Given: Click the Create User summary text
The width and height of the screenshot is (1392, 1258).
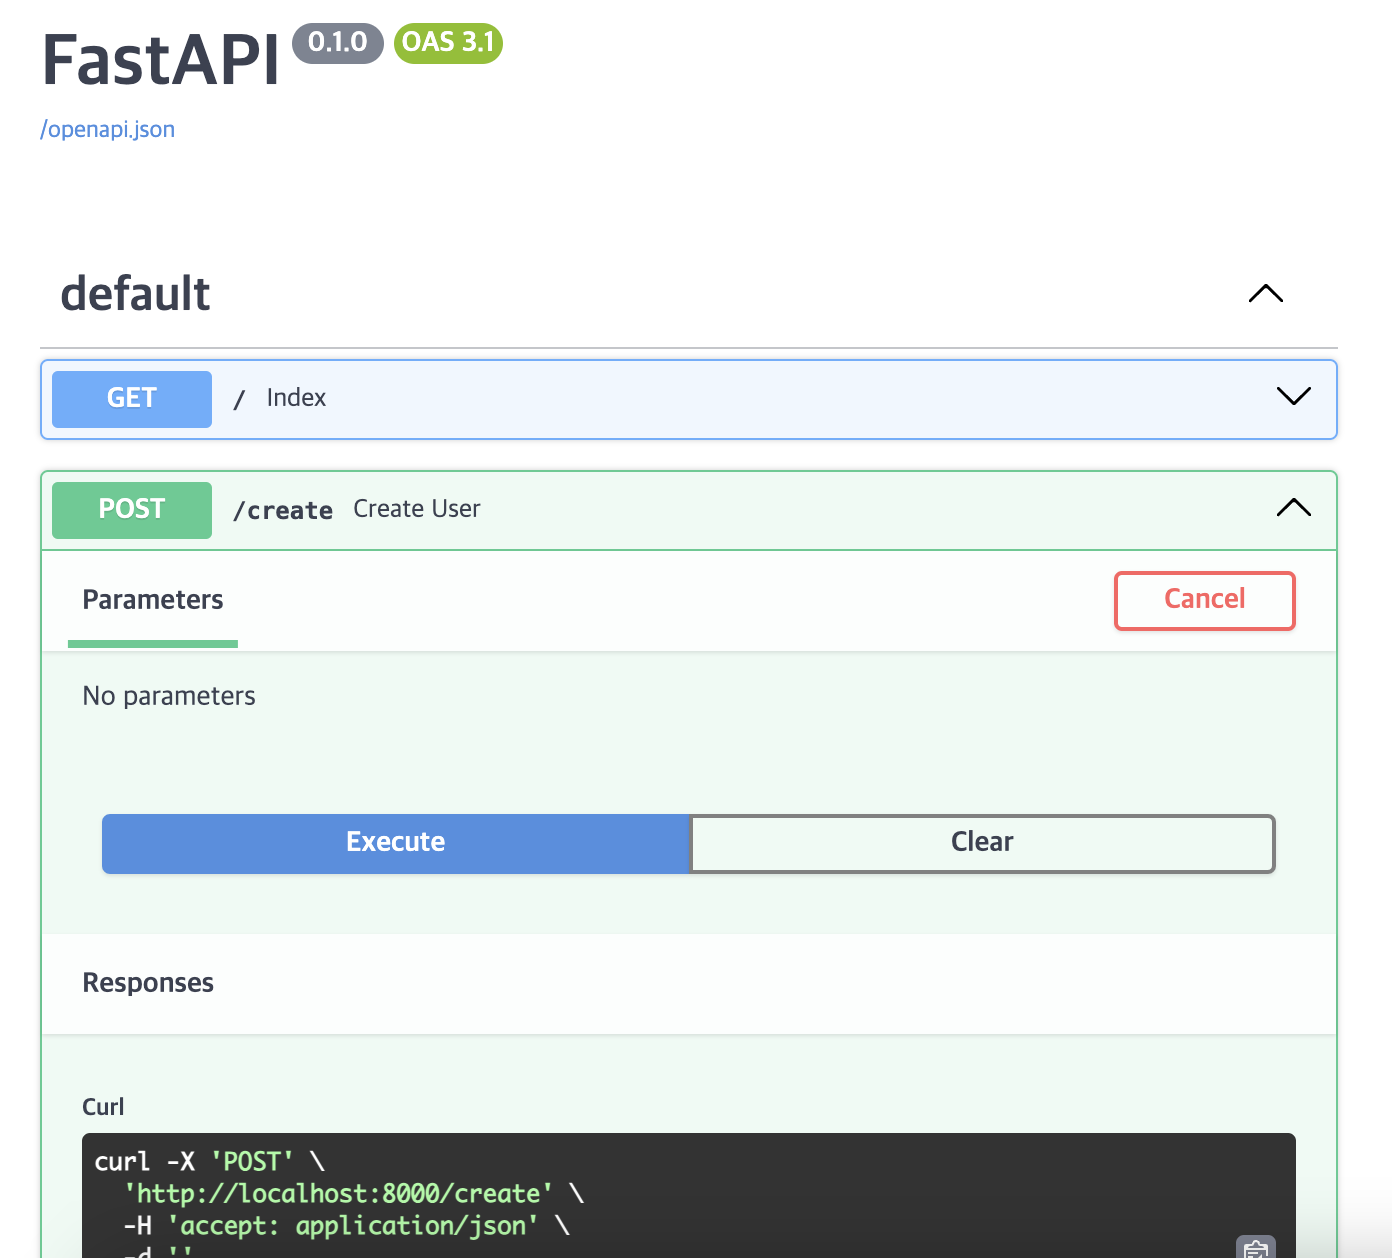Looking at the screenshot, I should coord(417,509).
